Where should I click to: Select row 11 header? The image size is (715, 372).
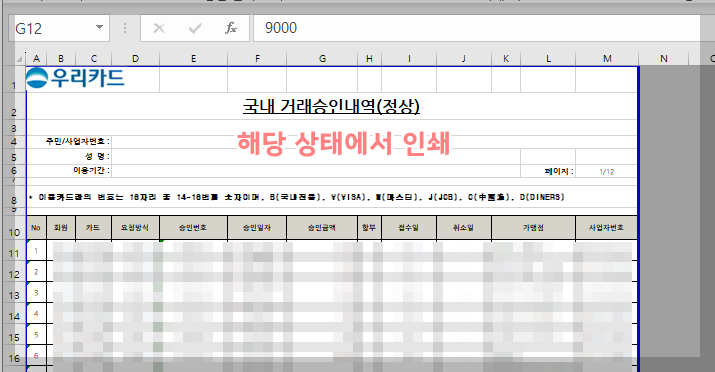pyautogui.click(x=14, y=251)
